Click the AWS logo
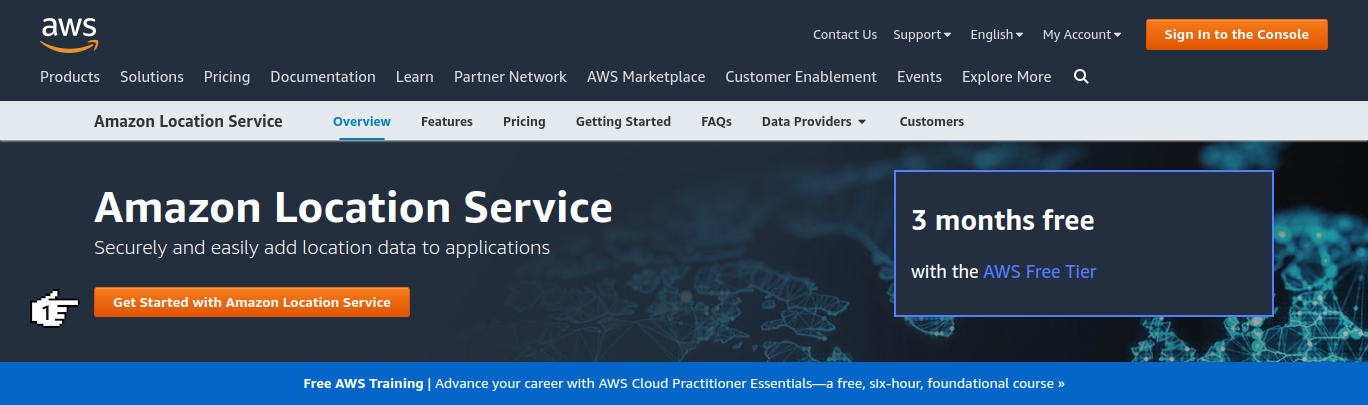 (69, 34)
